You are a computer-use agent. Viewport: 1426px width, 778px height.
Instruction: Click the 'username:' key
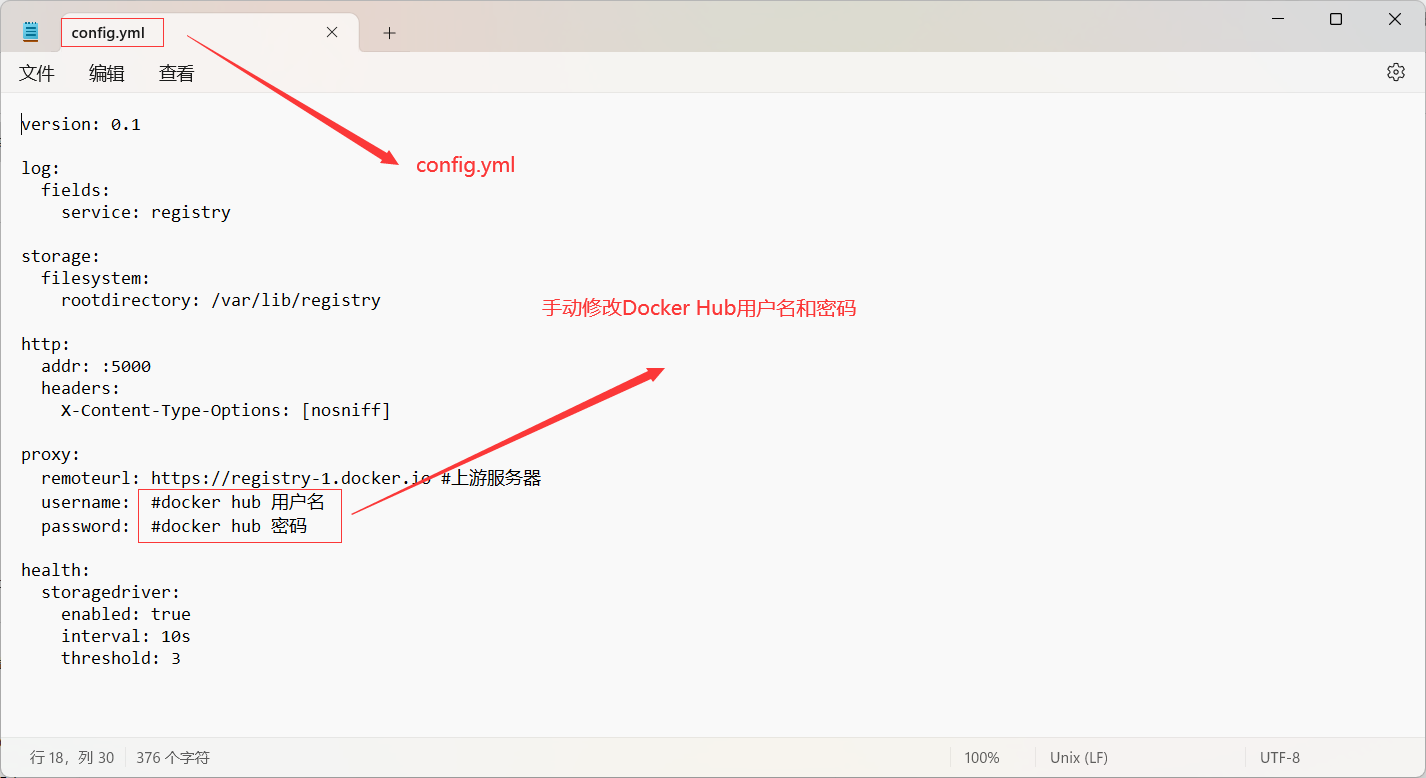86,502
